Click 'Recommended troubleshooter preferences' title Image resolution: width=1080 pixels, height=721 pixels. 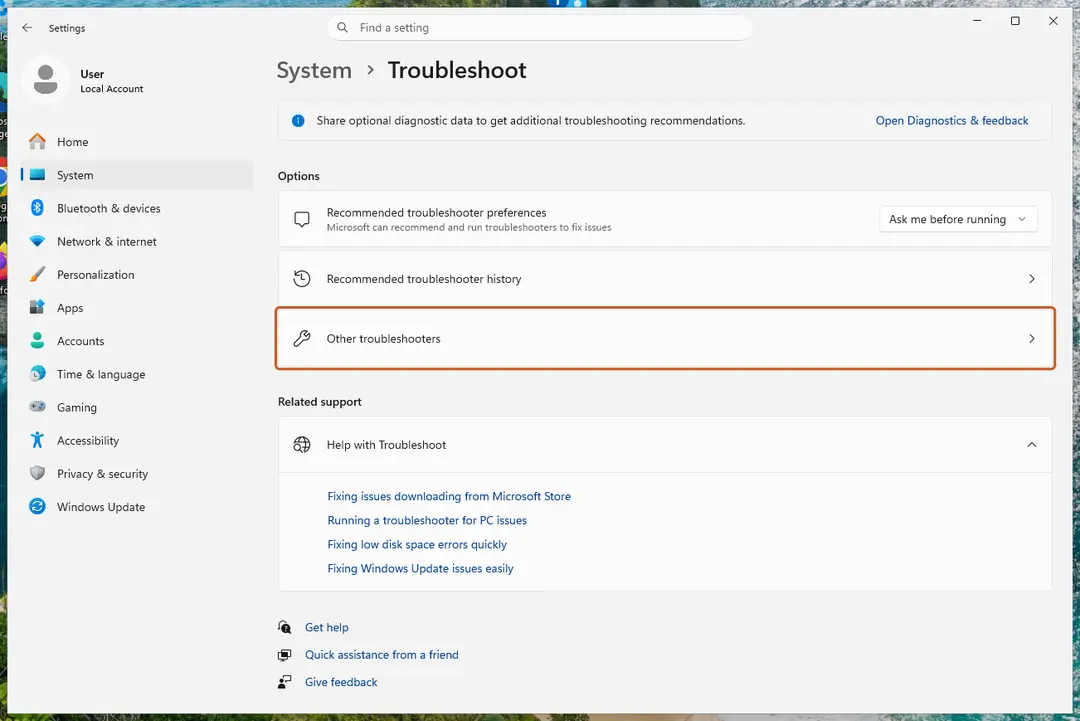[436, 212]
